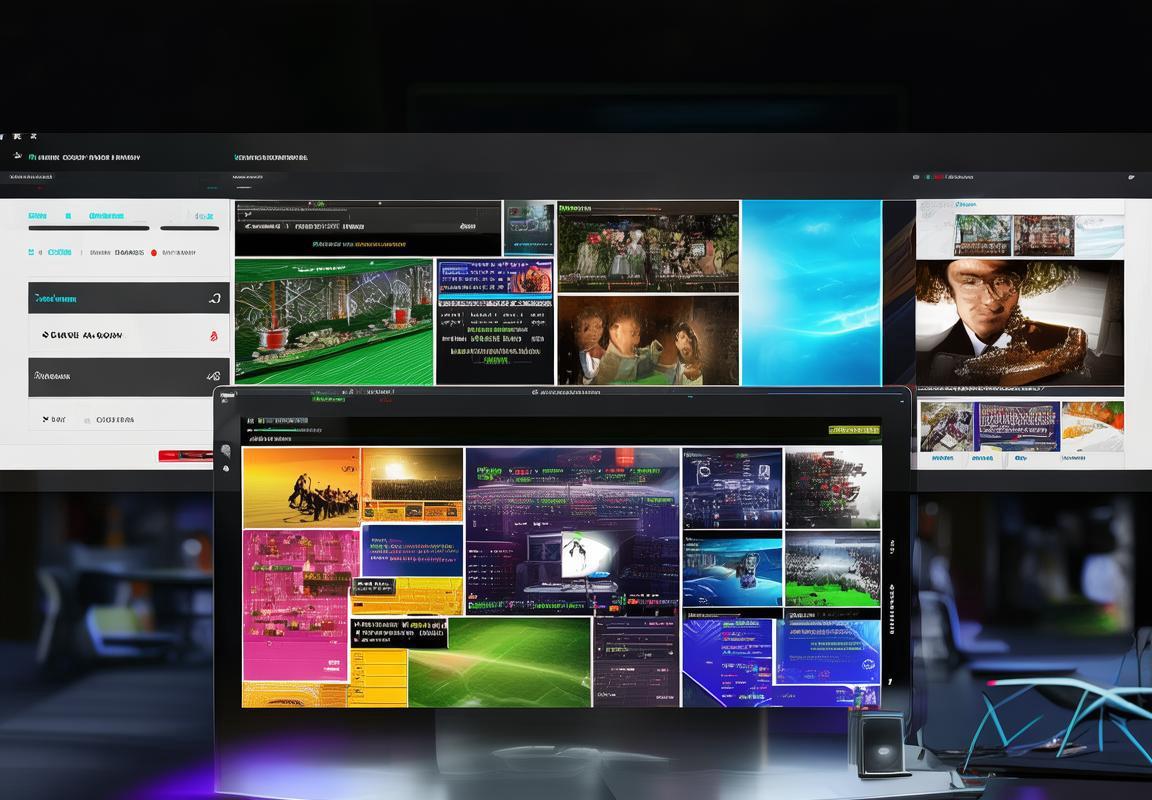Viewport: 1152px width, 800px height.
Task: Open the cartoon characters scene thumbnail
Action: pos(648,340)
